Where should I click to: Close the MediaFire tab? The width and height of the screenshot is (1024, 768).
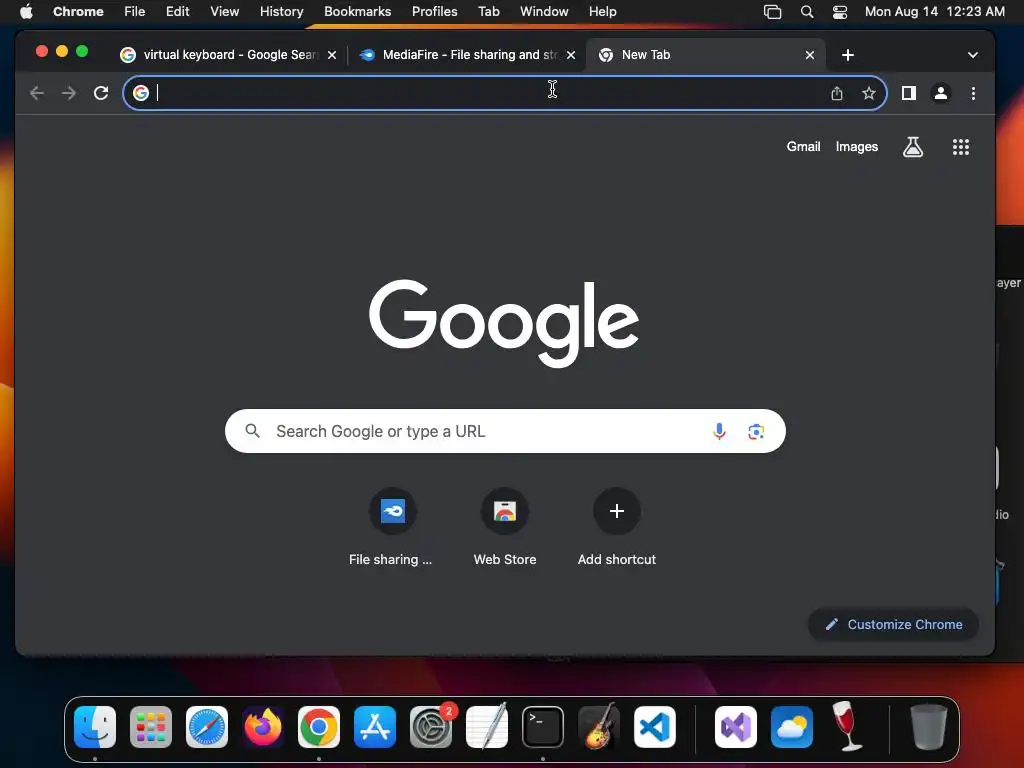coord(571,55)
